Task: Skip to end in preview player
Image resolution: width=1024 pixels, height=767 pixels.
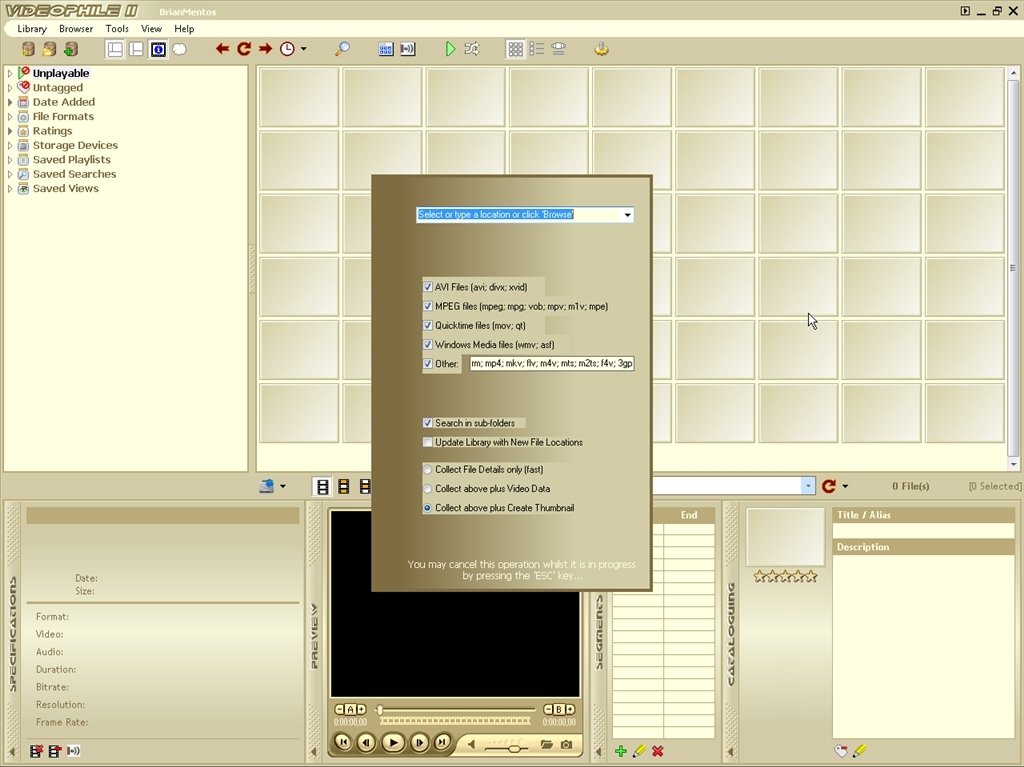Action: pyautogui.click(x=442, y=742)
